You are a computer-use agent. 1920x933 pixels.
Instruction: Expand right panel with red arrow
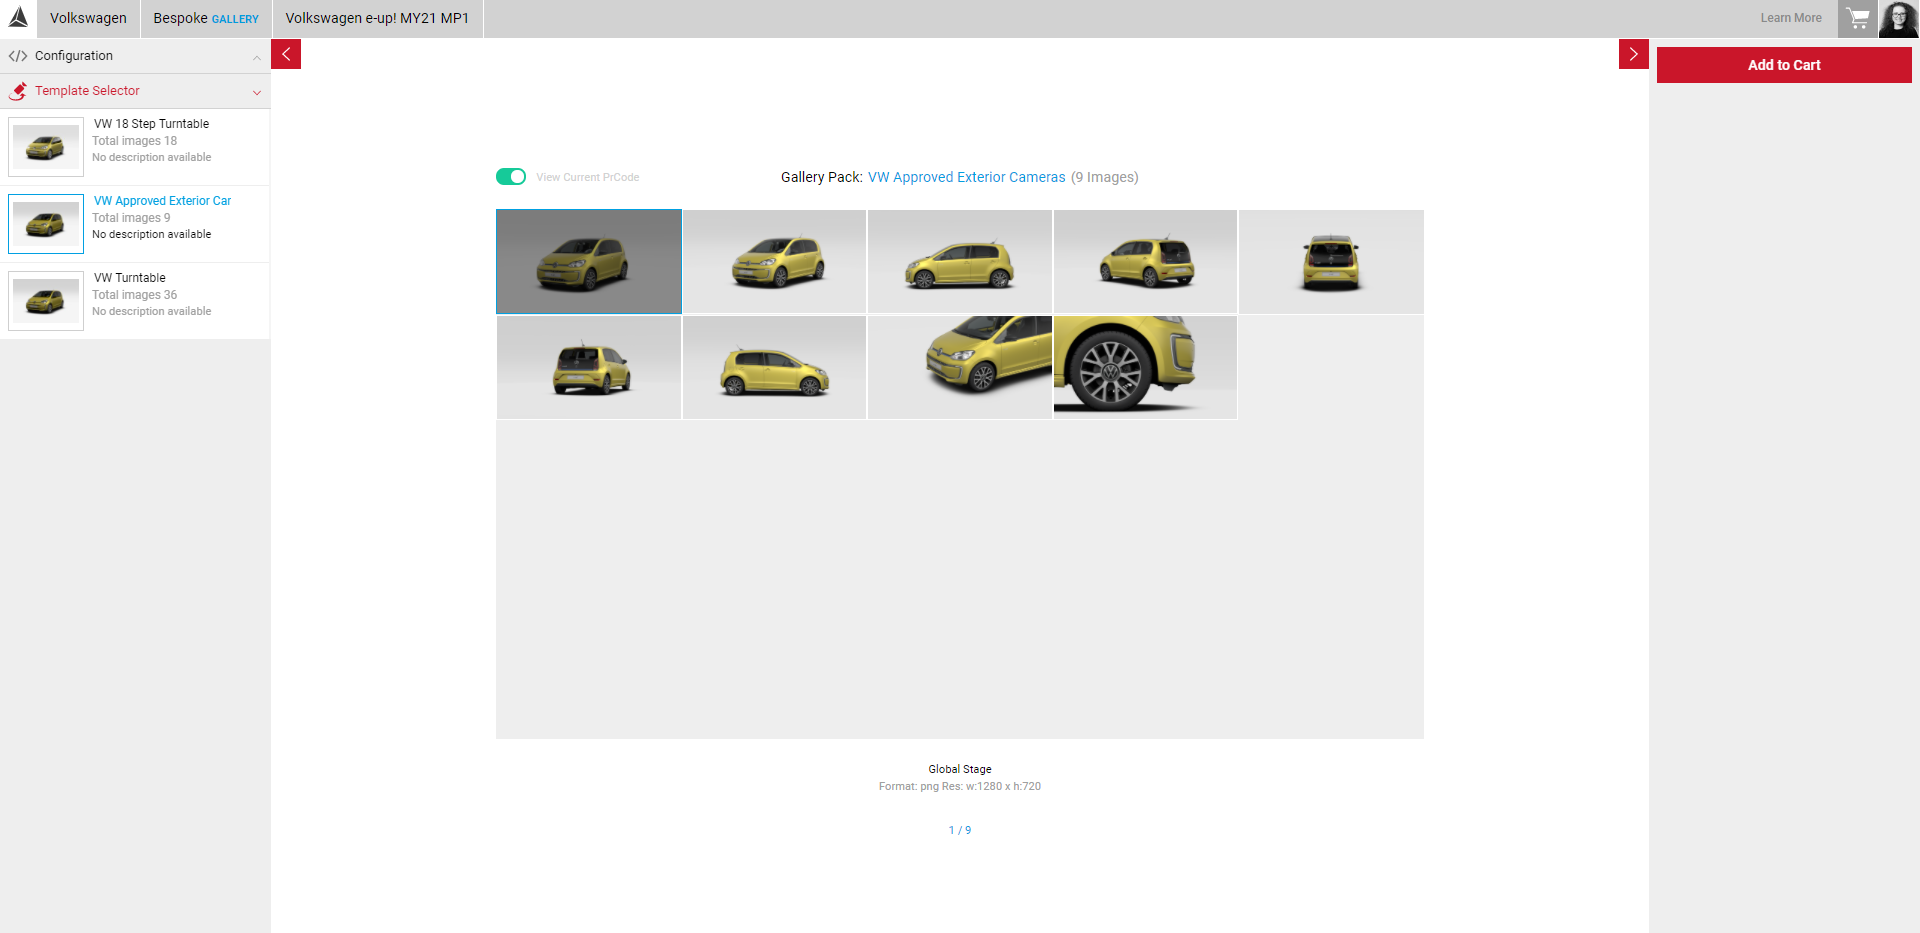[x=1633, y=54]
